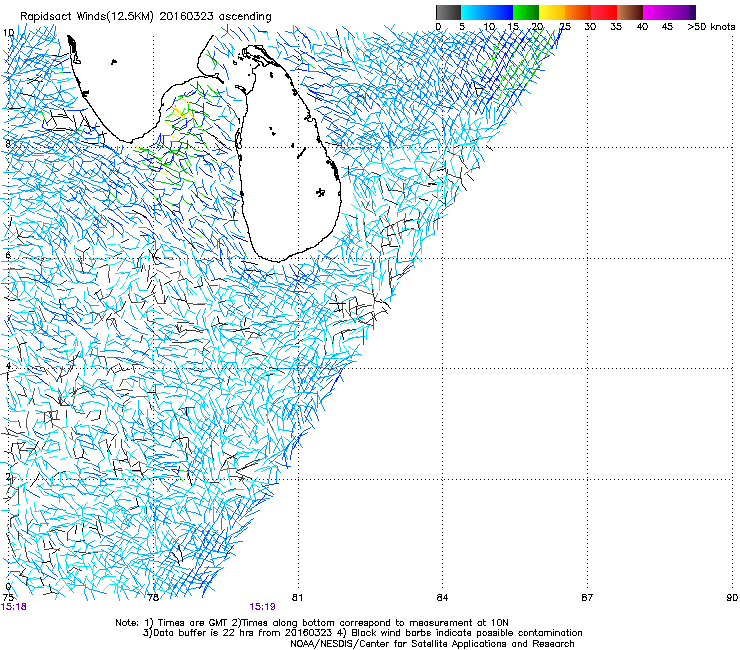Click the '45' legend scale label
Viewport: 740px width, 650px height.
click(x=667, y=27)
